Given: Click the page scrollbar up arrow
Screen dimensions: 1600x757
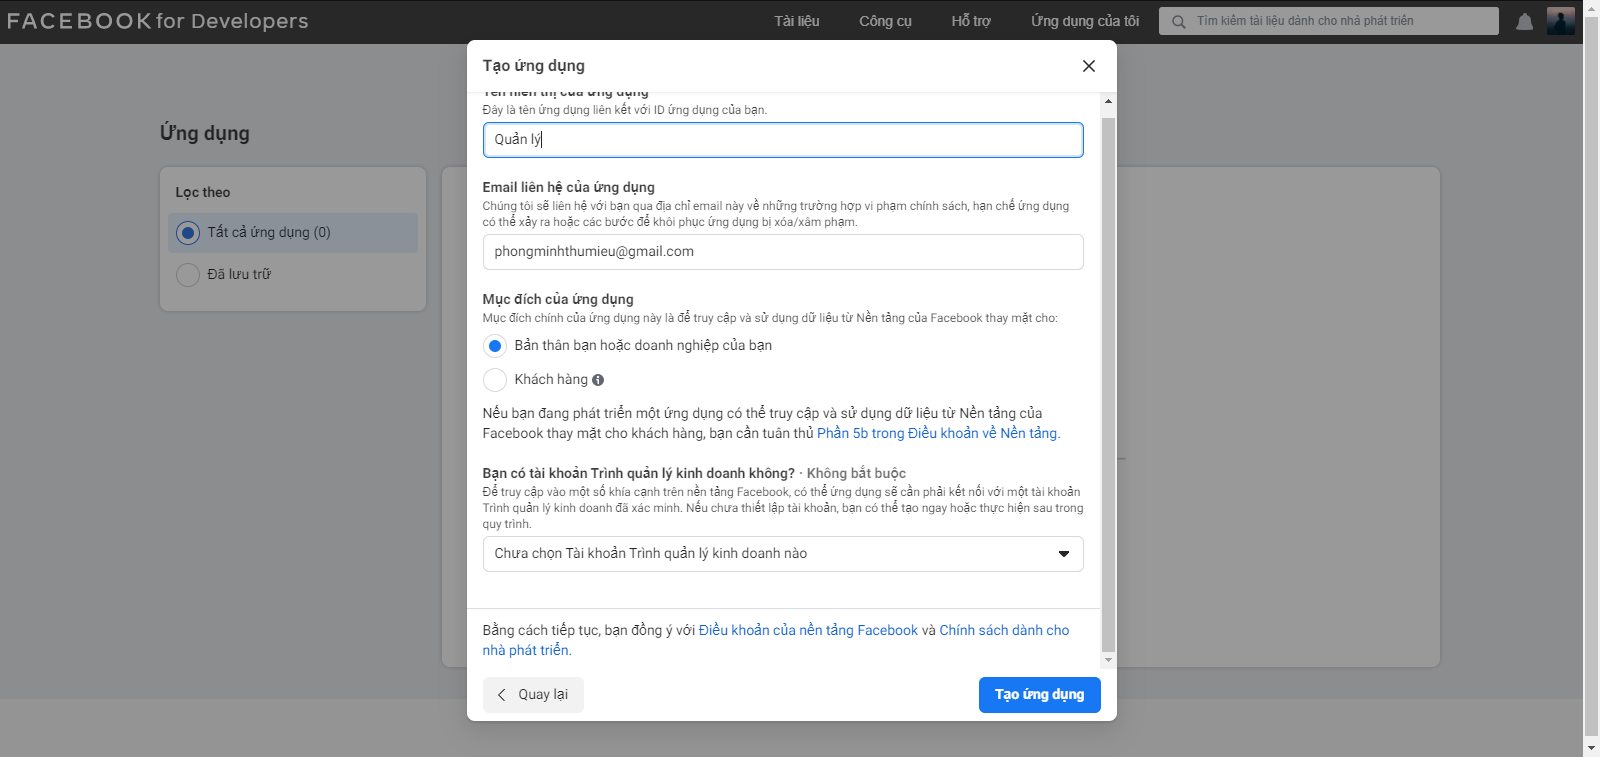Looking at the screenshot, I should pyautogui.click(x=1591, y=8).
